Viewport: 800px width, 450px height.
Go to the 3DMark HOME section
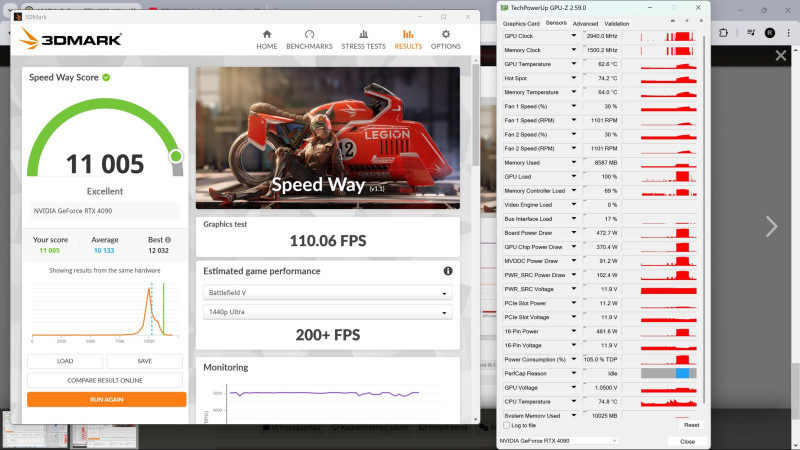click(x=266, y=40)
